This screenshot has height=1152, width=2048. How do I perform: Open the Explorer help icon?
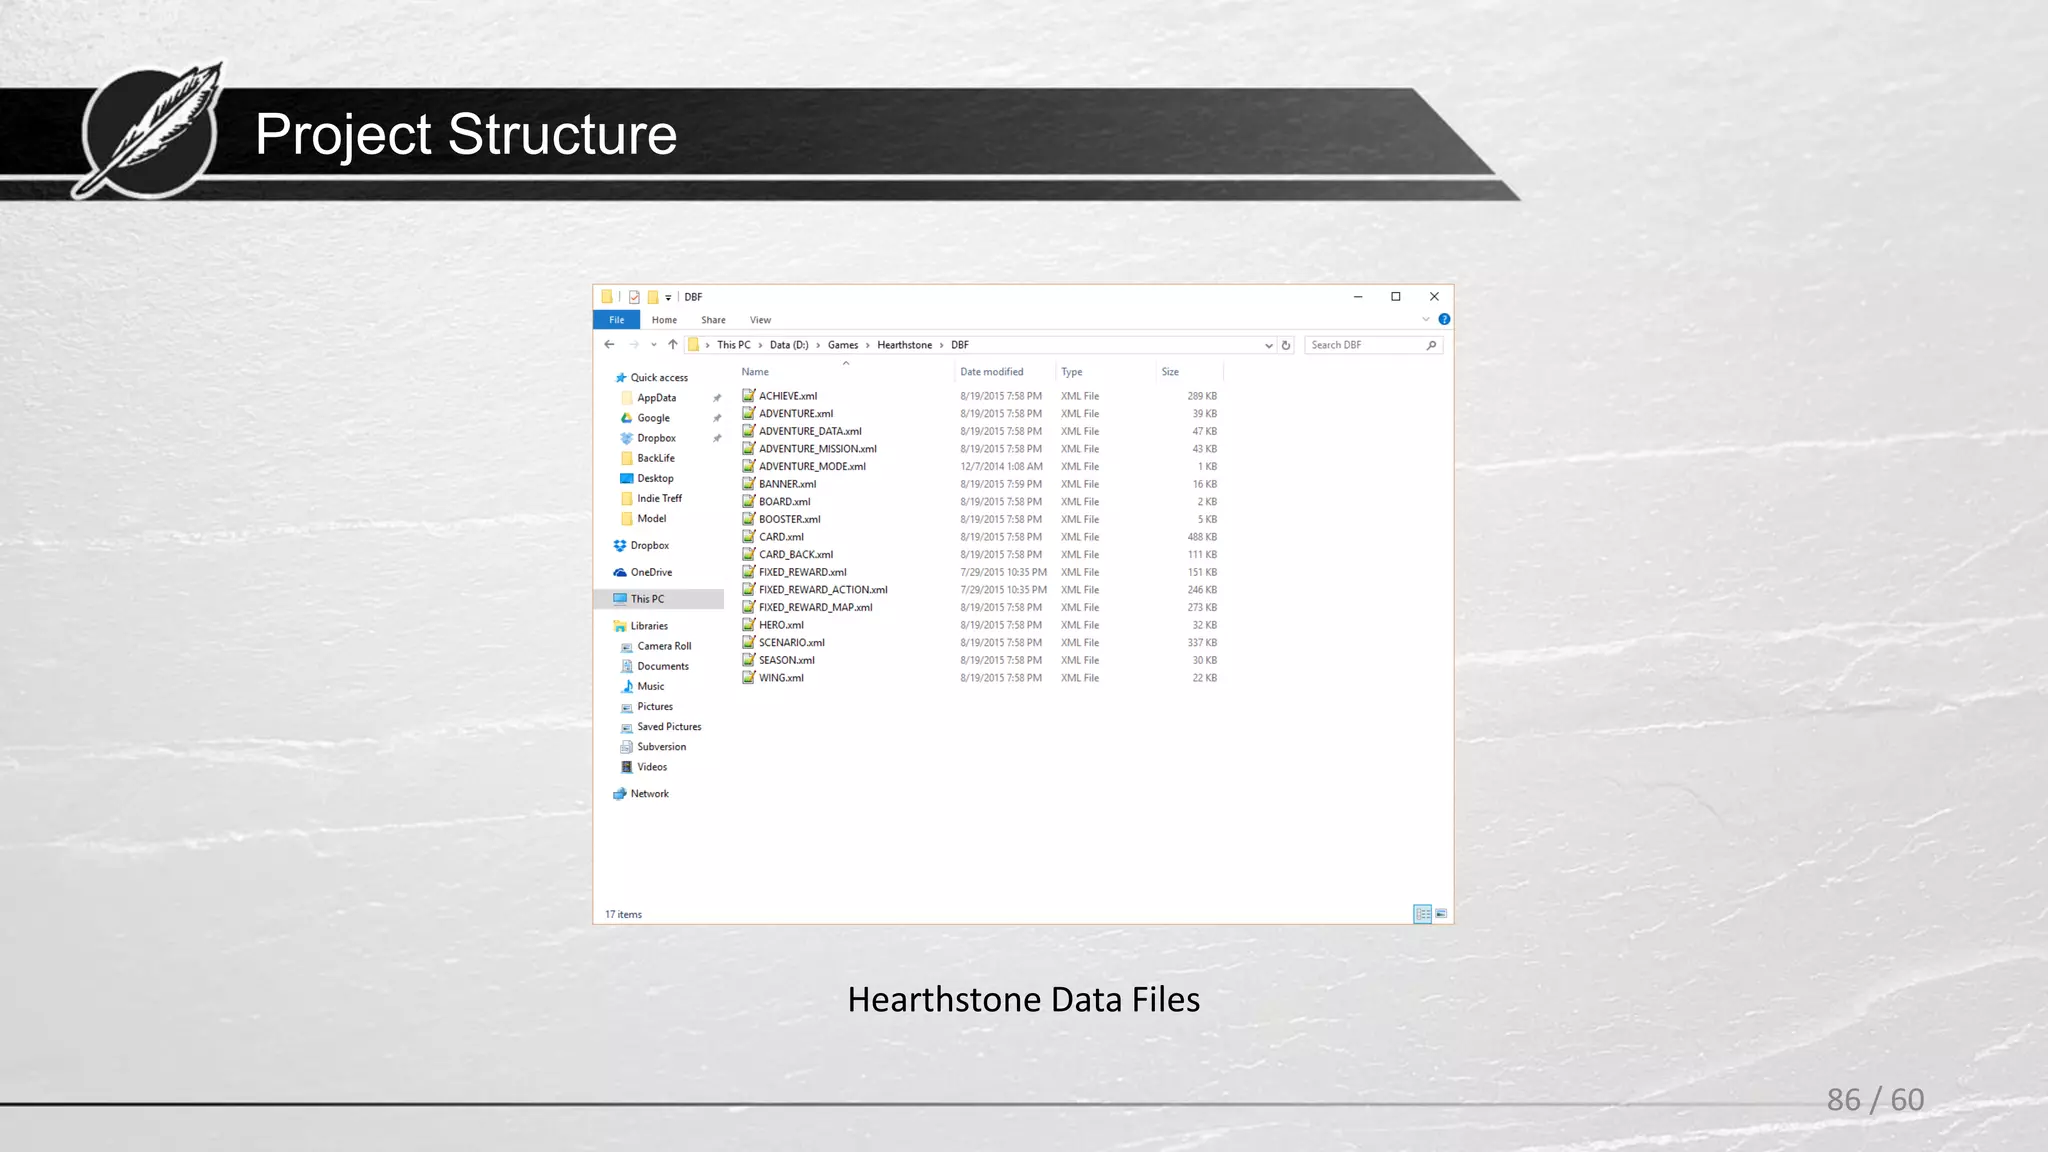pyautogui.click(x=1444, y=319)
